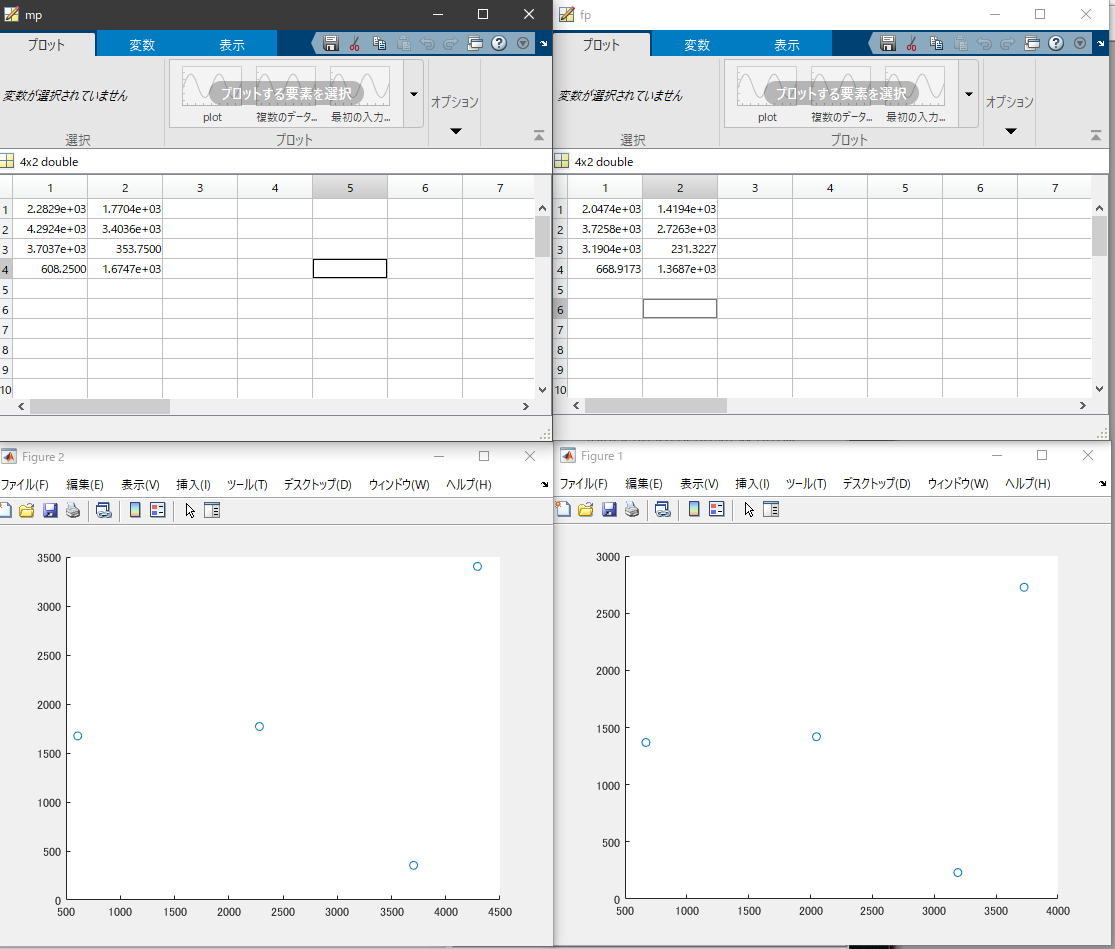Select cell 668.9173 in fp table
Screen dimensions: 1115x949
[605, 269]
